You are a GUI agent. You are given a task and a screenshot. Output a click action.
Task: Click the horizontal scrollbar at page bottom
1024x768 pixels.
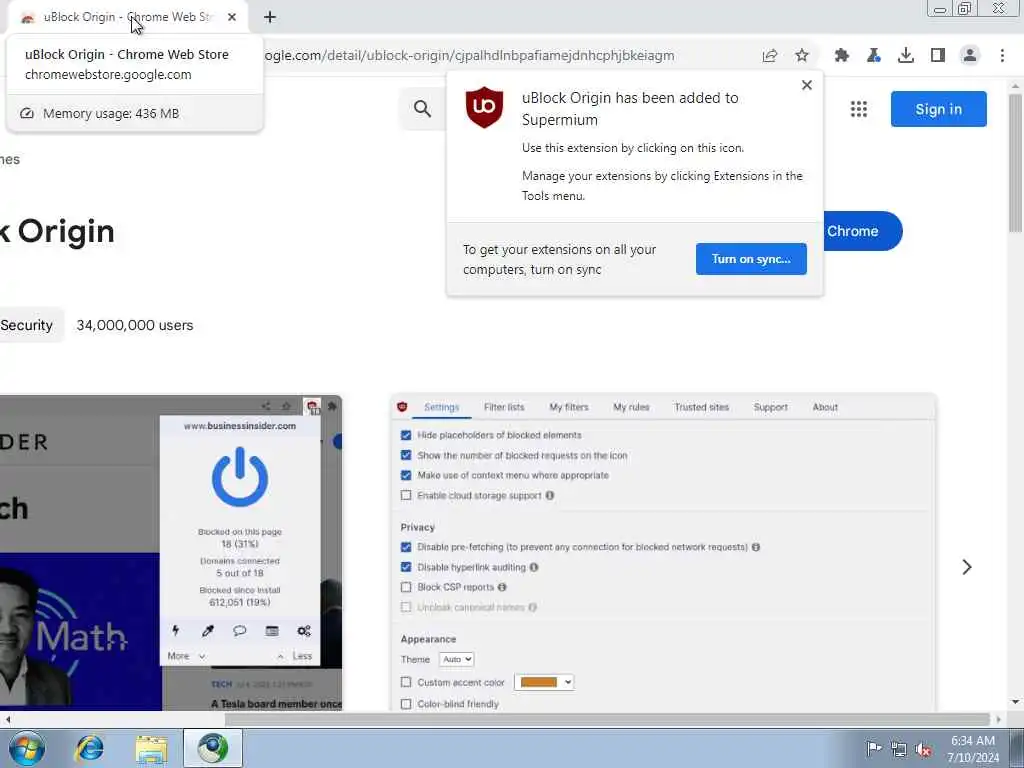[x=607, y=719]
